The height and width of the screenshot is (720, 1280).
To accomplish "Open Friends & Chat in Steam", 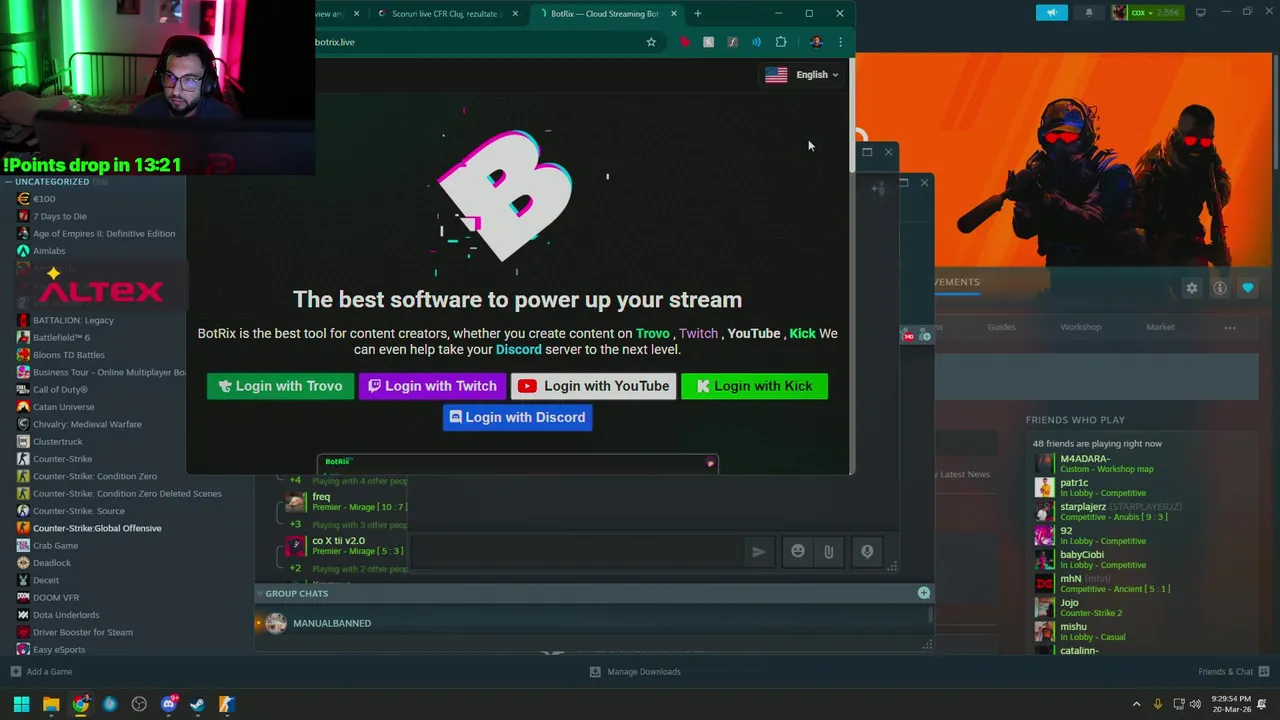I will [1234, 672].
